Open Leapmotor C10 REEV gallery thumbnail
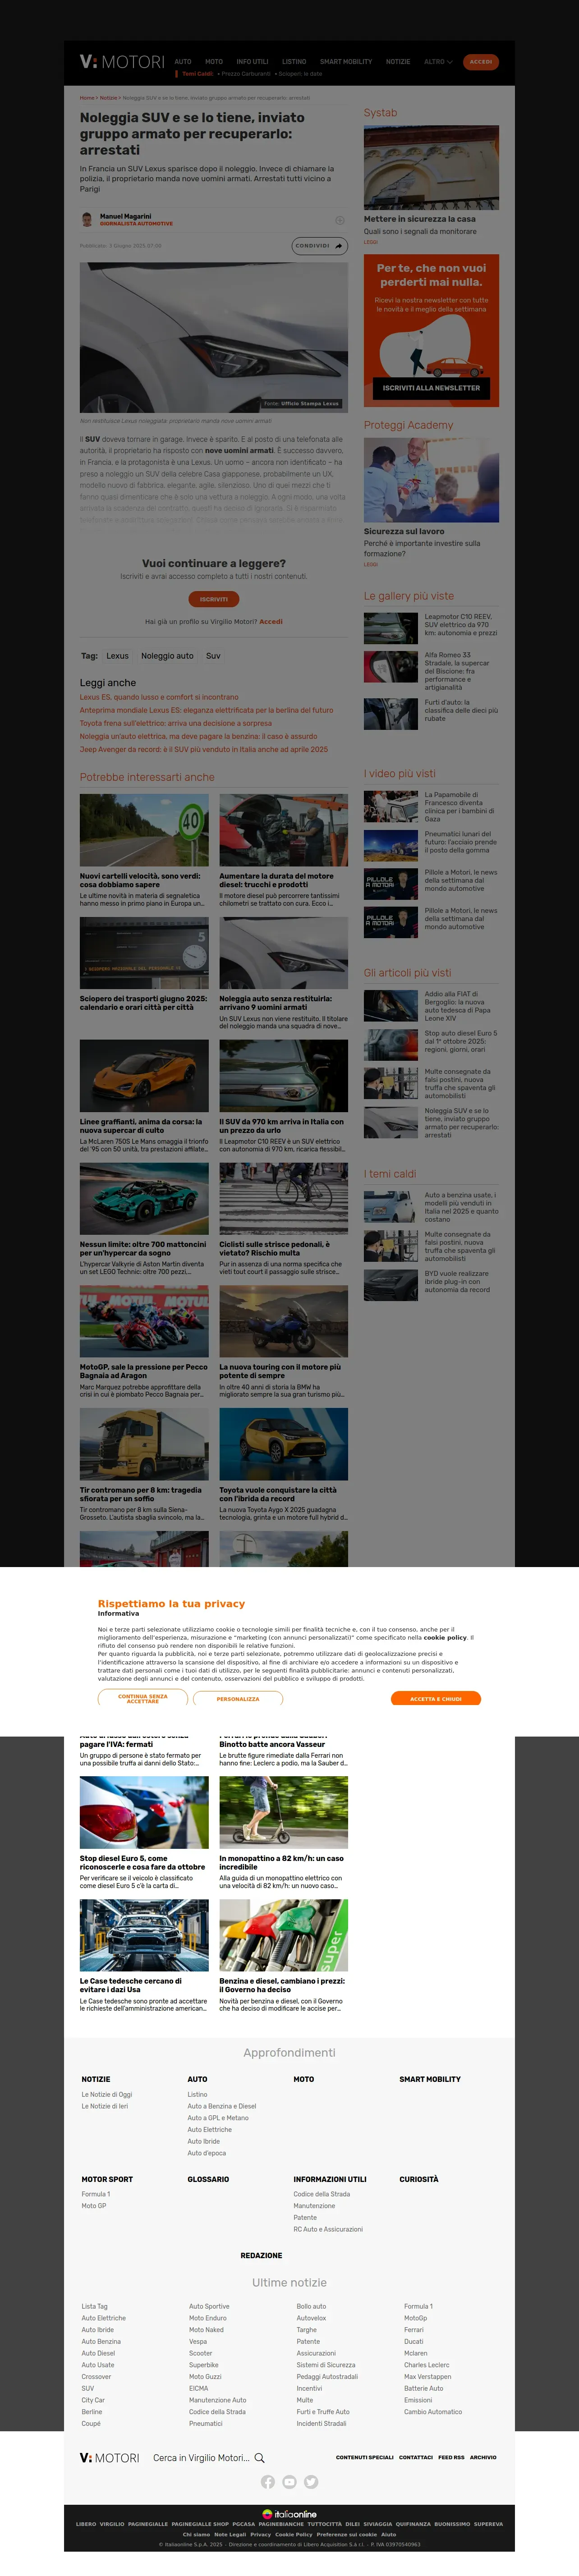Image resolution: width=579 pixels, height=2576 pixels. tap(391, 628)
